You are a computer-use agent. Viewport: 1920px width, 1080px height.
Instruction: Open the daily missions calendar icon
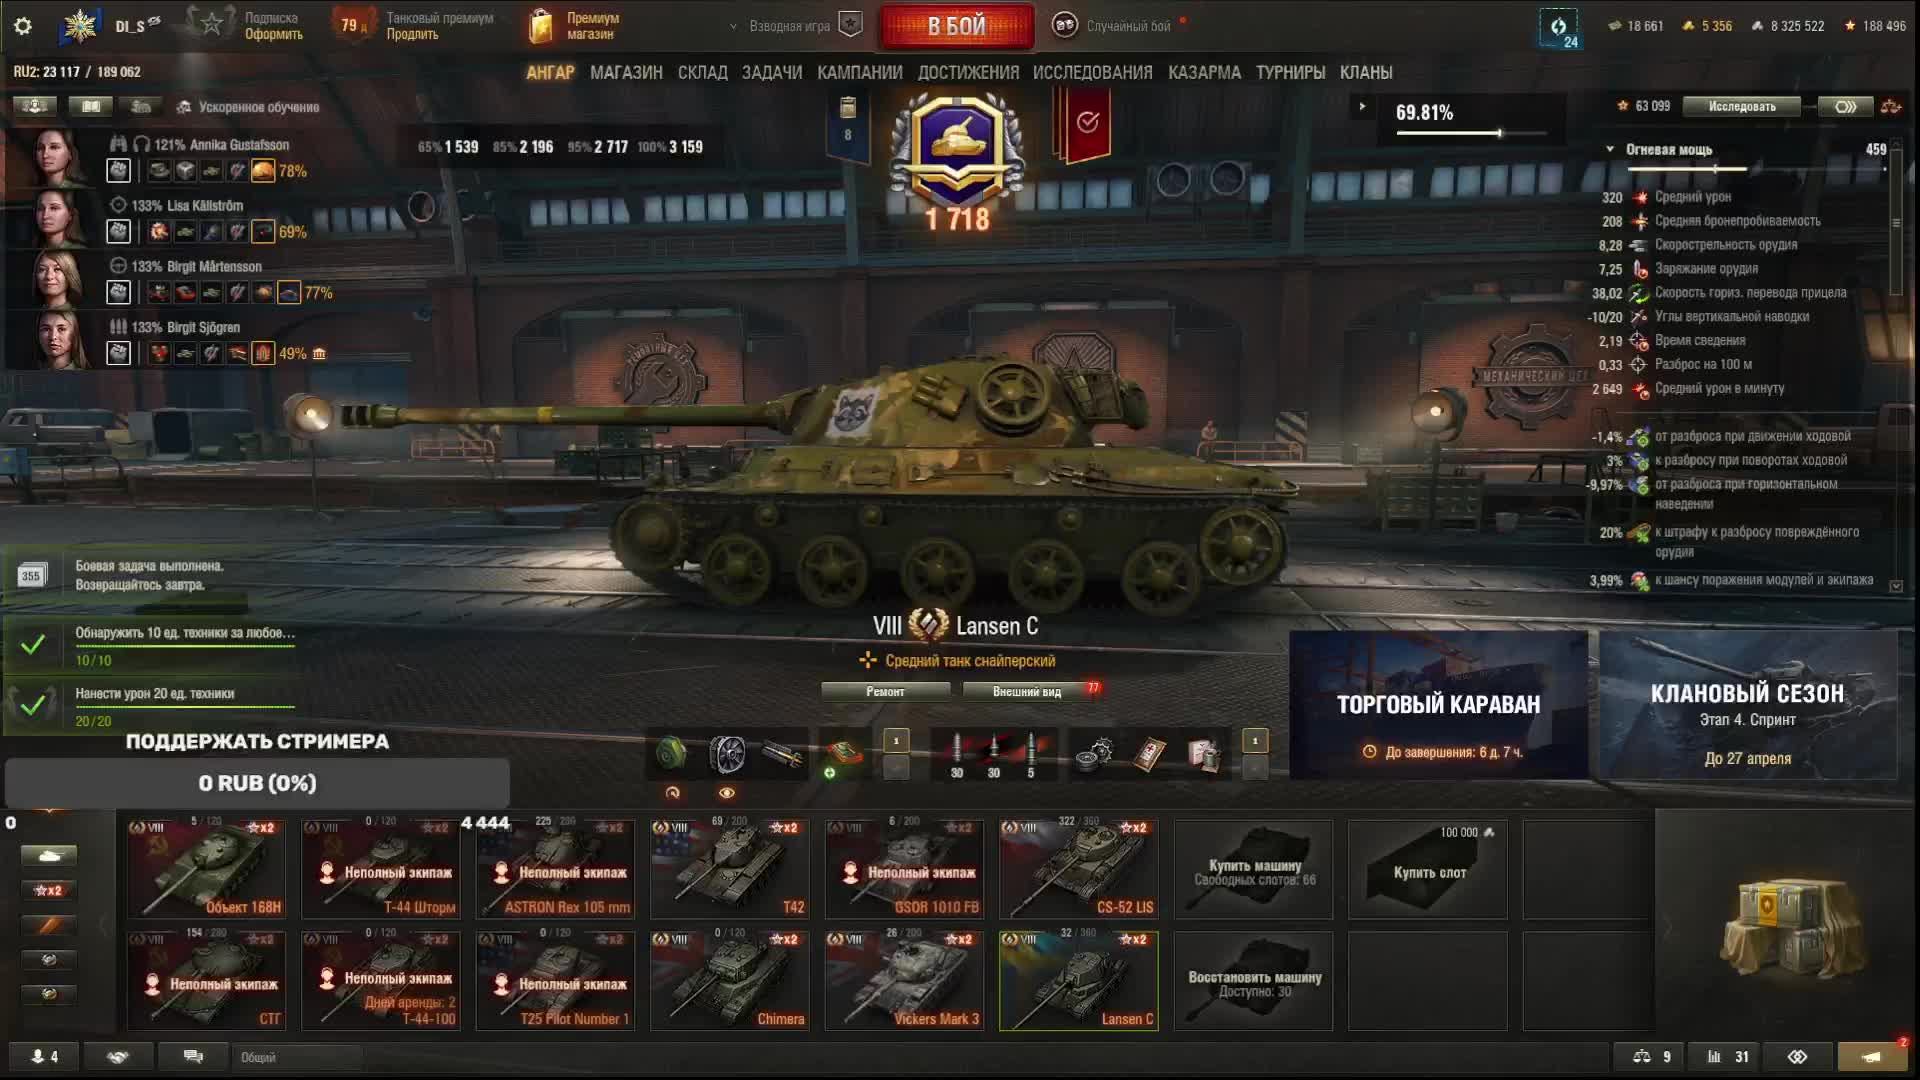(x=31, y=575)
